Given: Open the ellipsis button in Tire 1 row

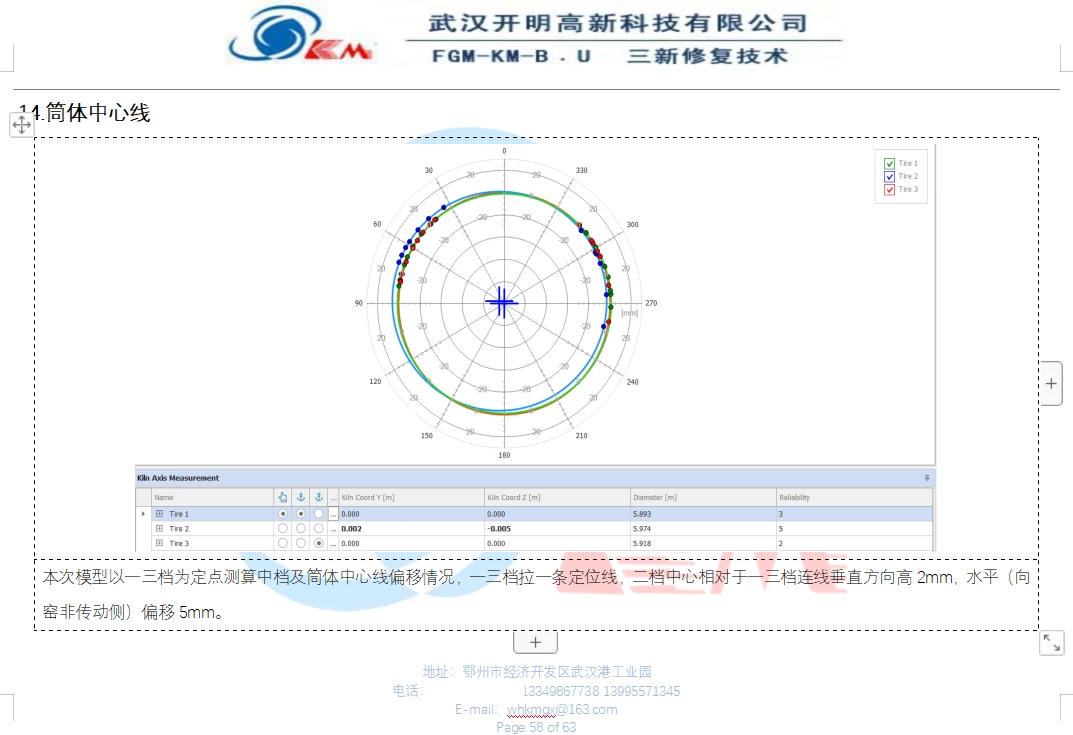Looking at the screenshot, I should [334, 514].
